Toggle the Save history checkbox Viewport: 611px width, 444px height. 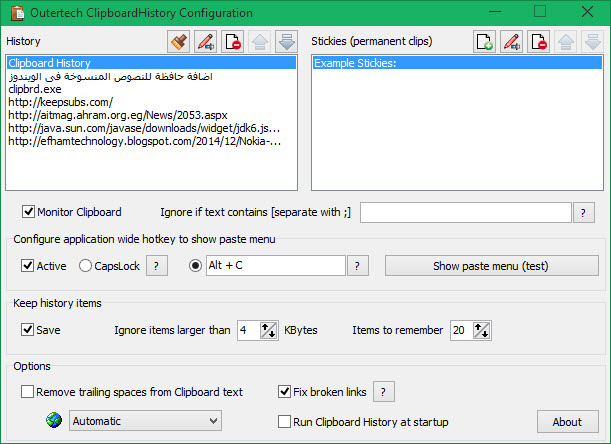[x=27, y=330]
